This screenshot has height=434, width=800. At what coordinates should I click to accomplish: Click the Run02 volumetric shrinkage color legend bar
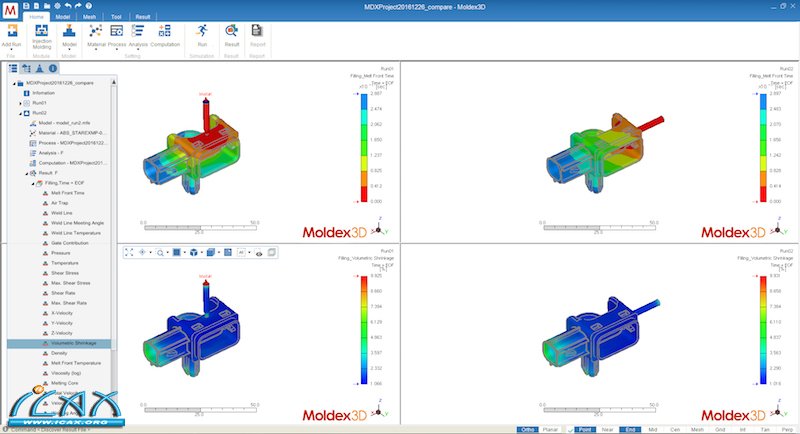tap(763, 330)
